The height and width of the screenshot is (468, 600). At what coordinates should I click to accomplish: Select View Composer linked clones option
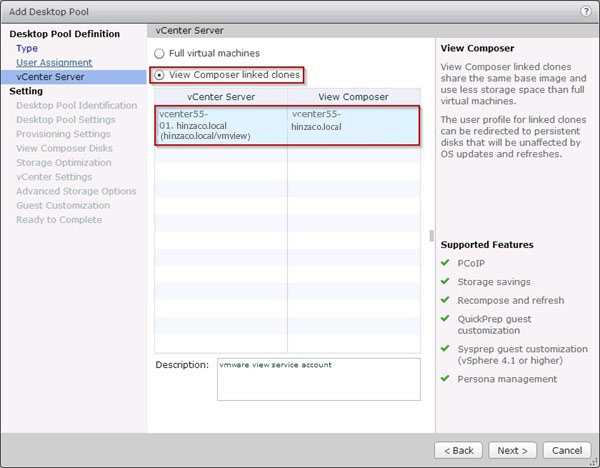[159, 75]
